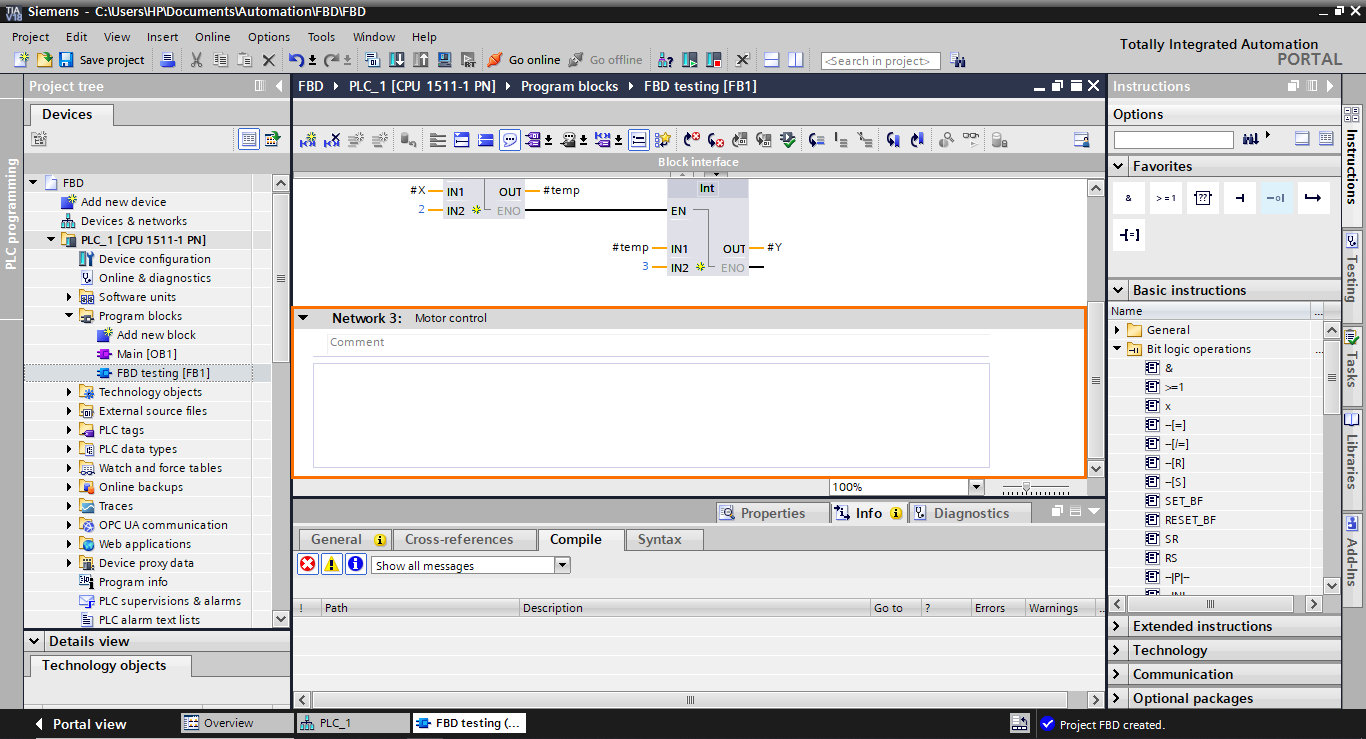Image resolution: width=1366 pixels, height=739 pixels.
Task: Click the Download to device icon
Action: [x=398, y=60]
